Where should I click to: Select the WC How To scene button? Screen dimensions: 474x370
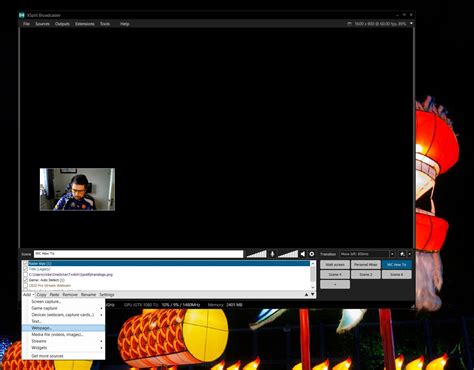point(397,265)
